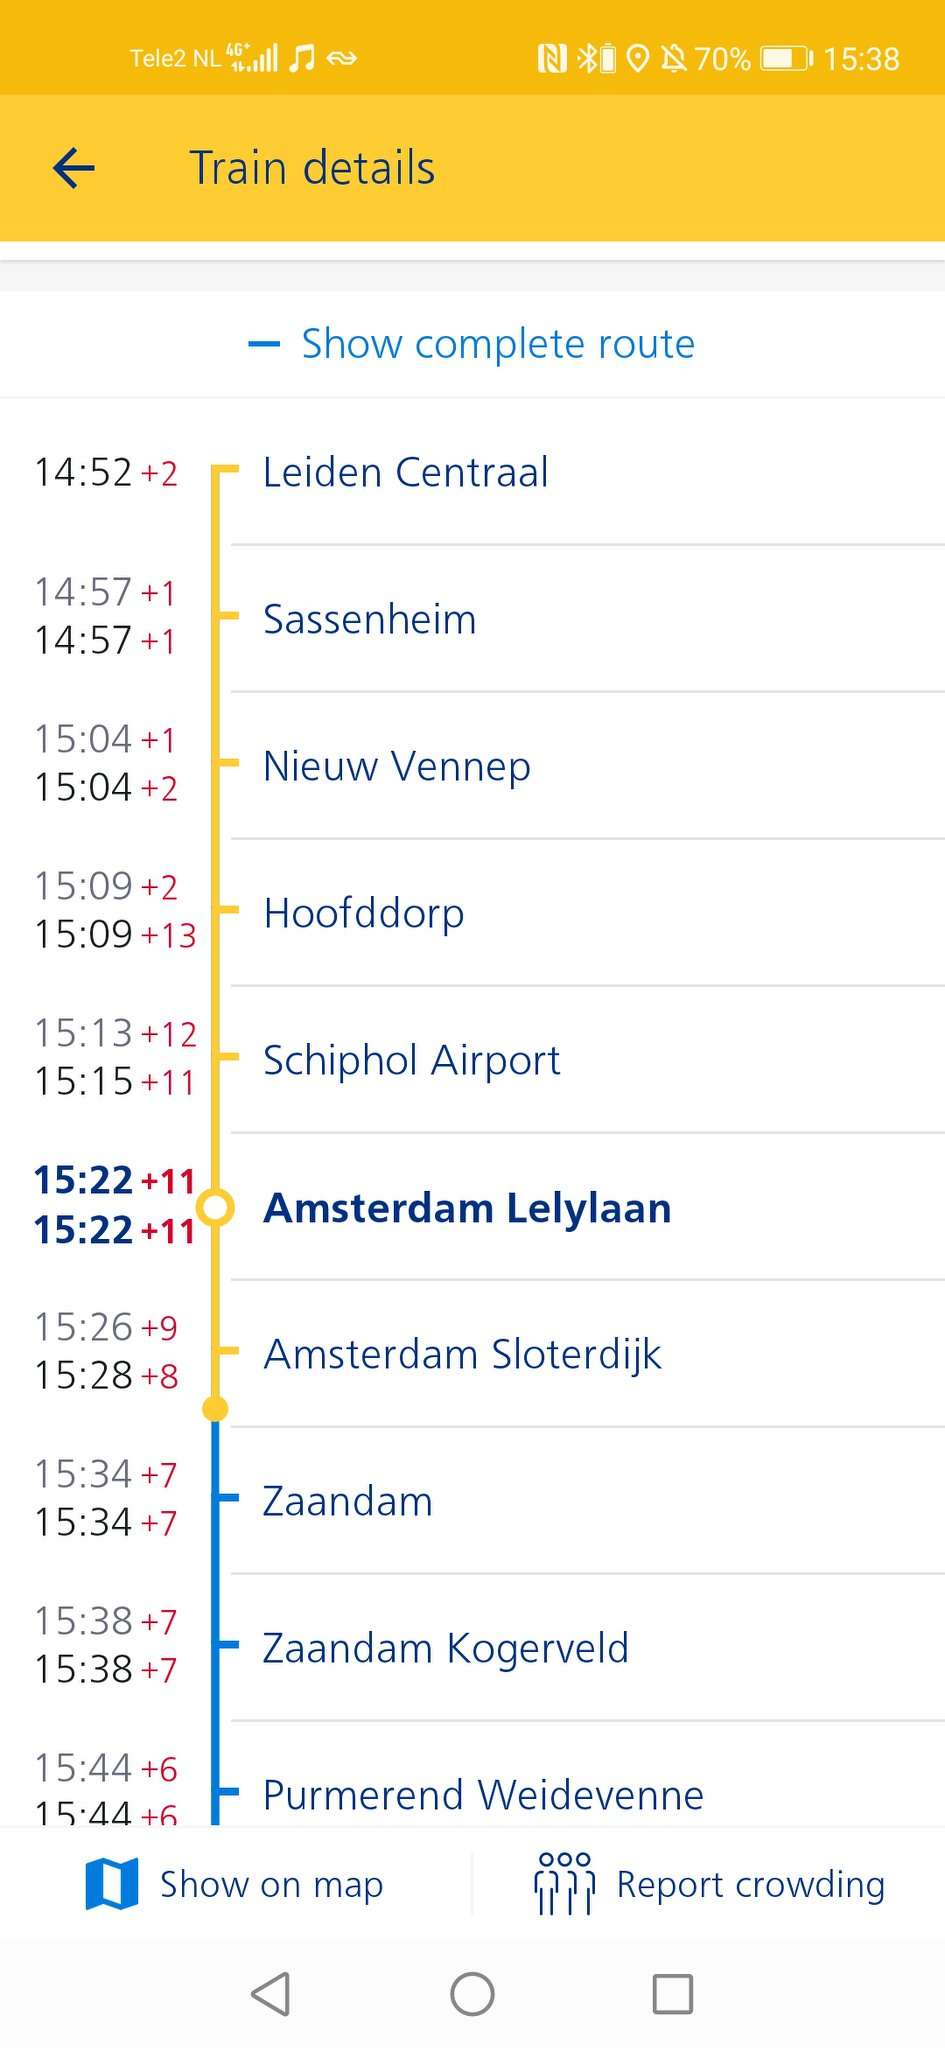Select the Amsterdam Sloterdijk stop
Image resolution: width=945 pixels, height=2048 pixels.
pyautogui.click(x=462, y=1354)
